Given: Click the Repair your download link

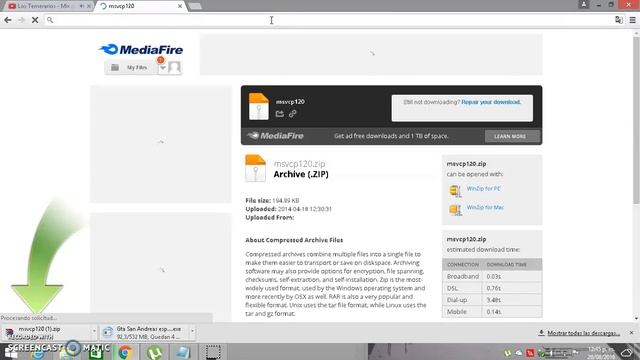Looking at the screenshot, I should 491,102.
